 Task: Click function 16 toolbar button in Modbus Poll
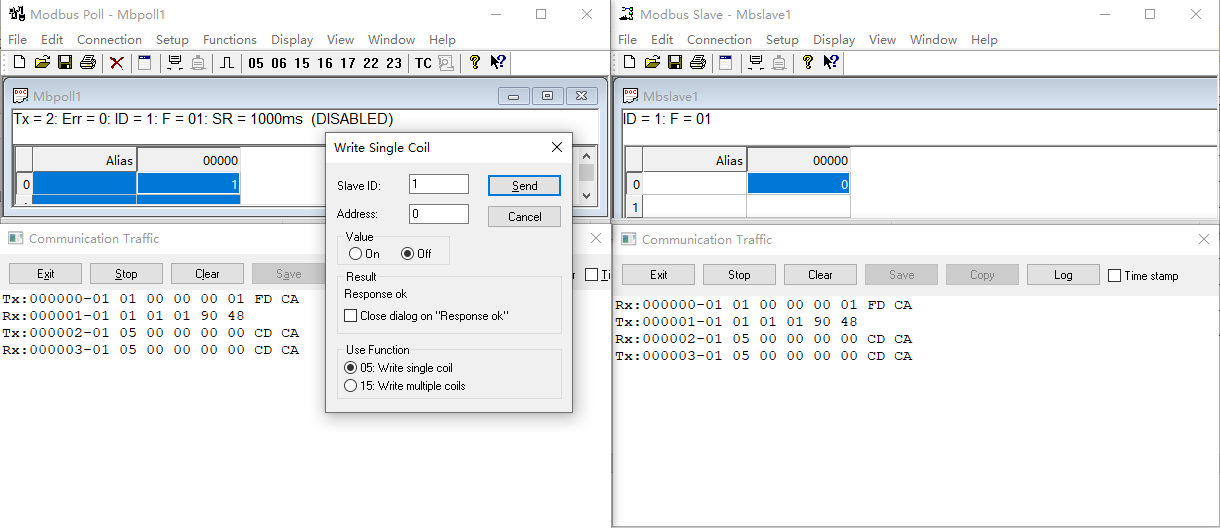[x=325, y=63]
